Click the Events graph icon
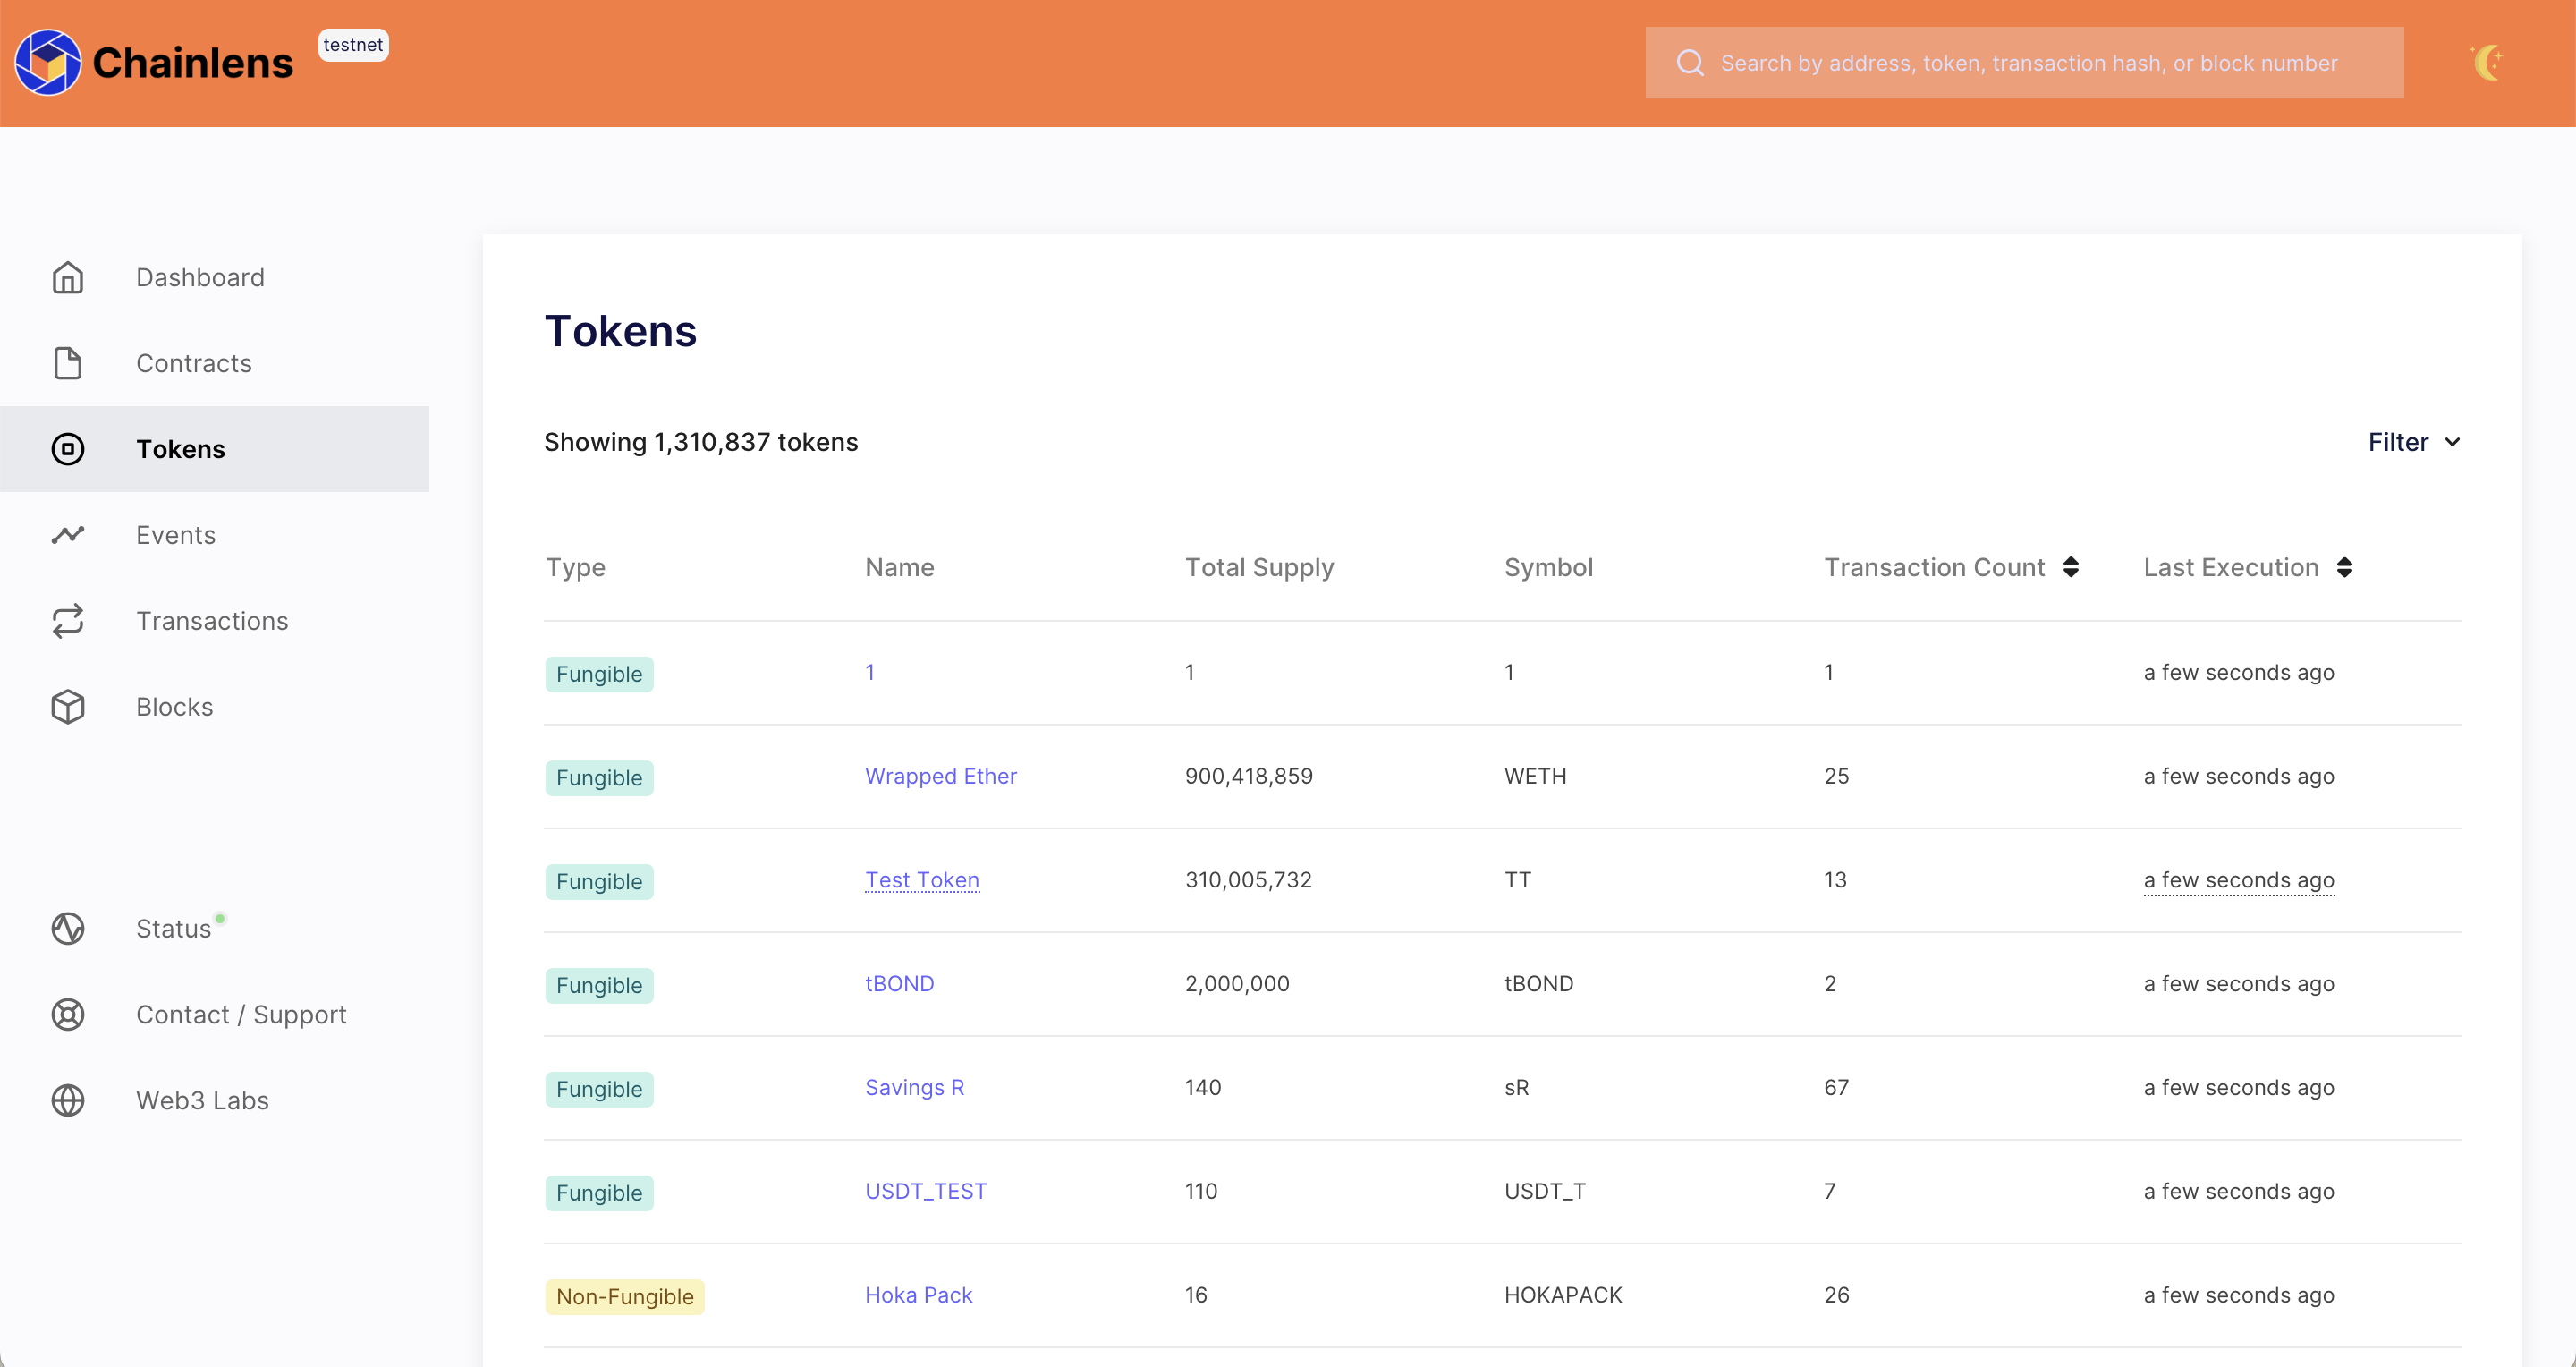The image size is (2576, 1367). tap(68, 535)
